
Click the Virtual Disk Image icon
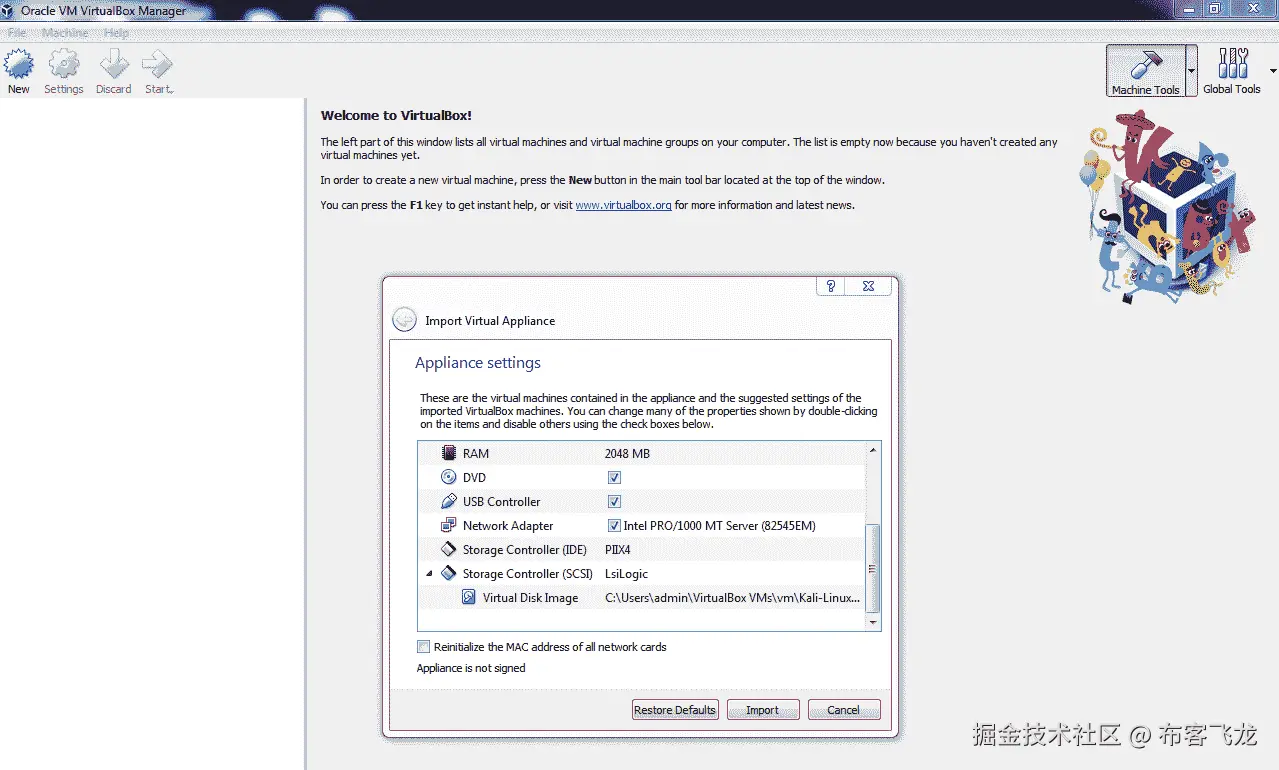click(x=469, y=597)
